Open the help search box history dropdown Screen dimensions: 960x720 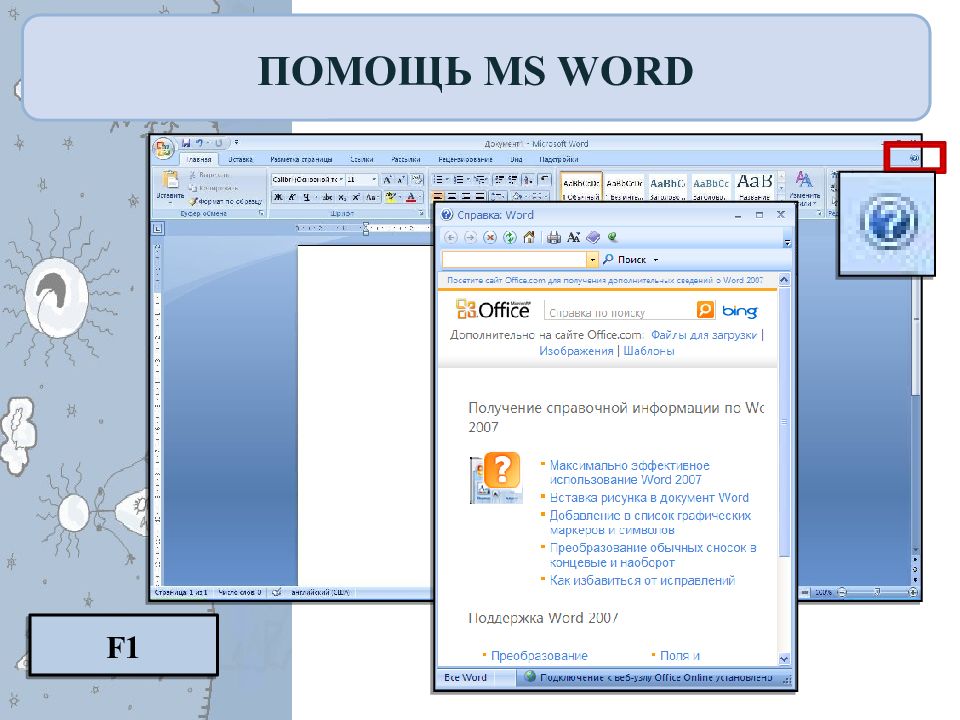tap(592, 260)
